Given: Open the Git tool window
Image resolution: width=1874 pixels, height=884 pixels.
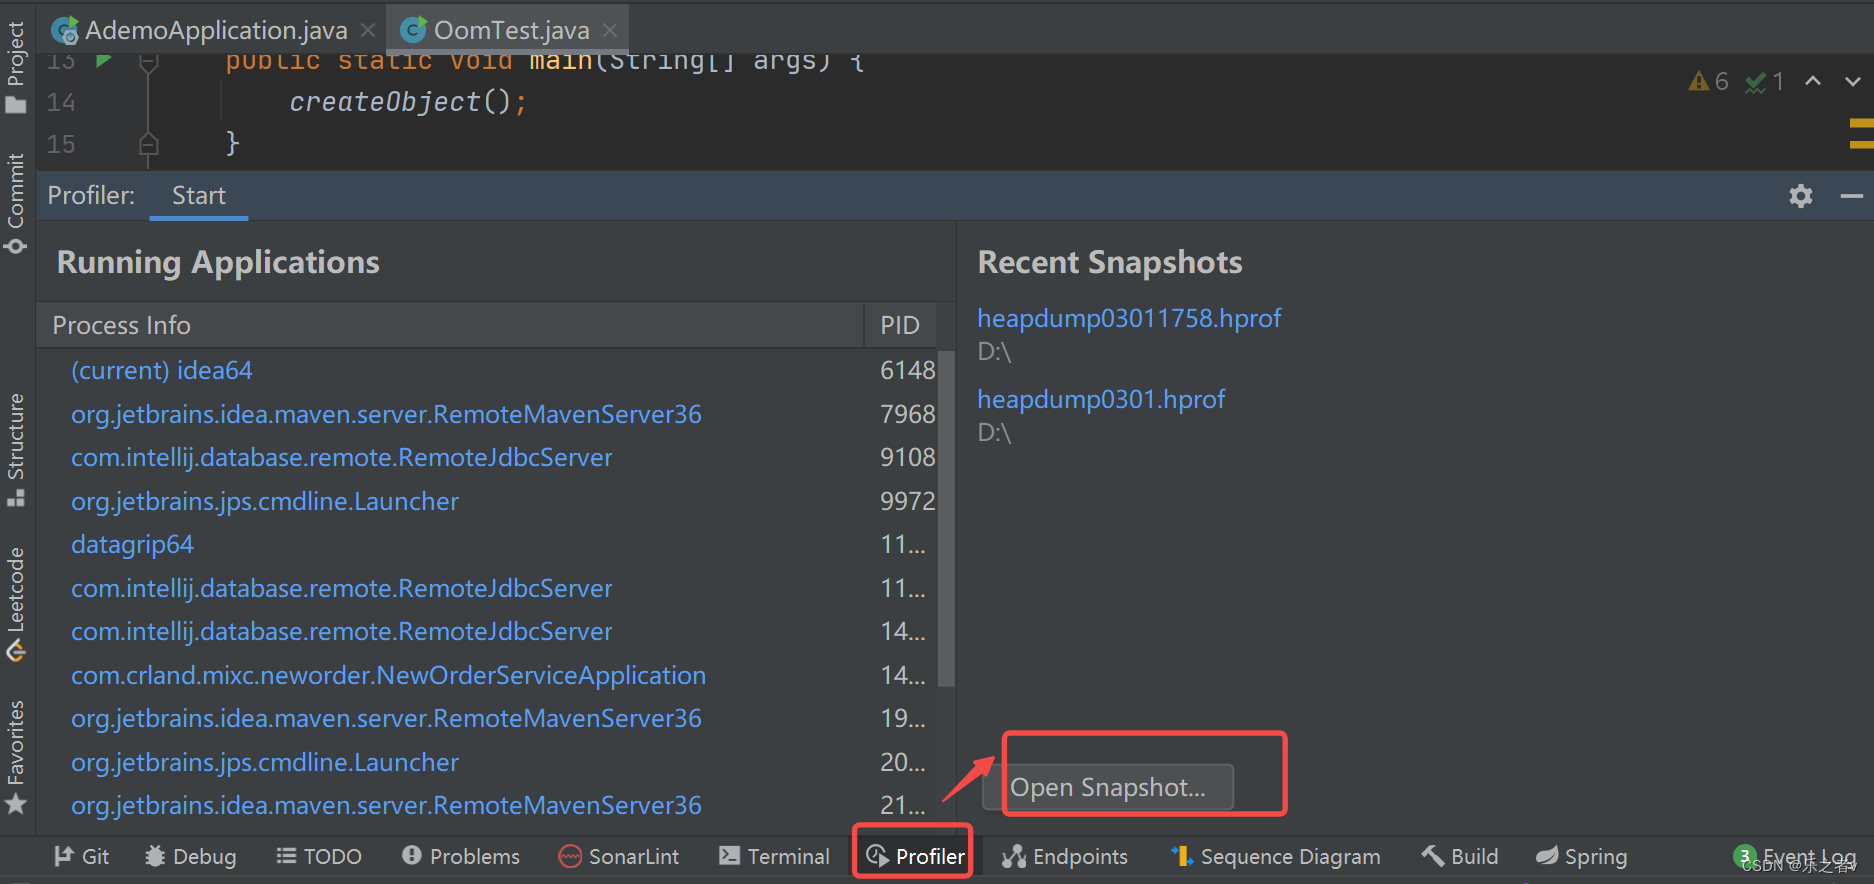Looking at the screenshot, I should coord(81,857).
